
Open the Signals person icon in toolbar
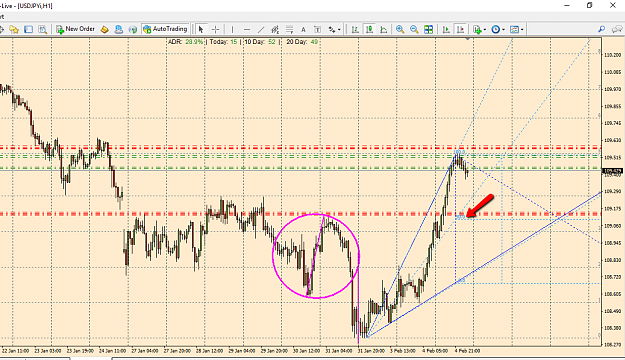(118, 30)
